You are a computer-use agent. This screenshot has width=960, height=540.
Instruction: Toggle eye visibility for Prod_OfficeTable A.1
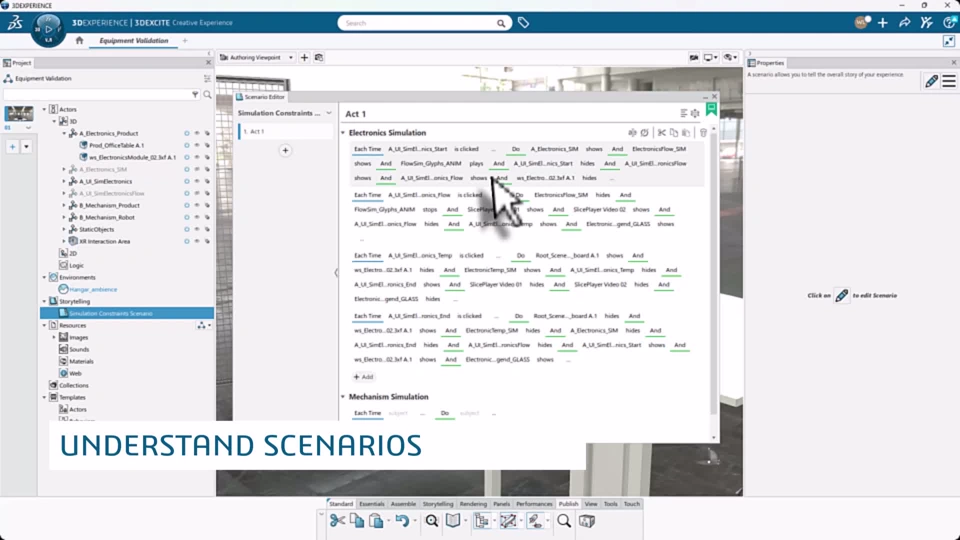pyautogui.click(x=197, y=145)
